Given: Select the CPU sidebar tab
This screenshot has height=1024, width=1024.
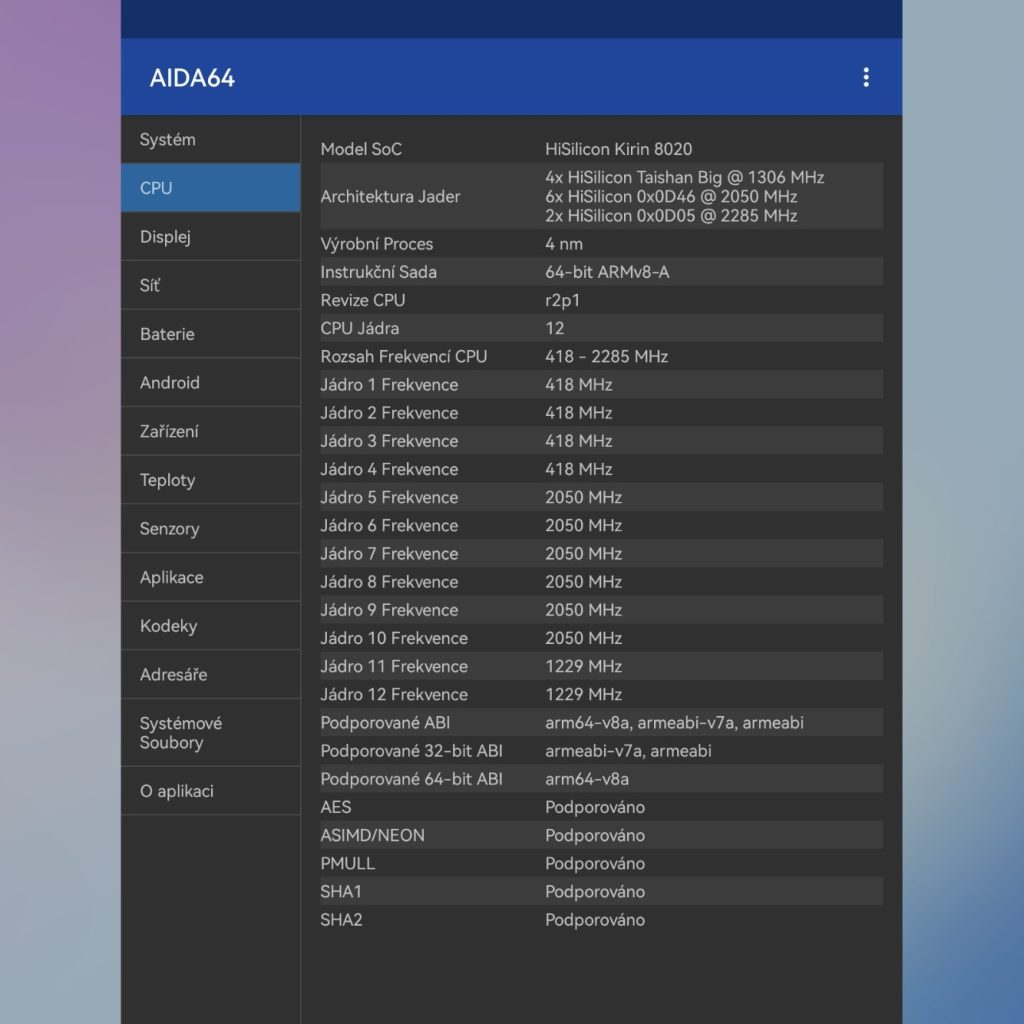Looking at the screenshot, I should coord(210,188).
